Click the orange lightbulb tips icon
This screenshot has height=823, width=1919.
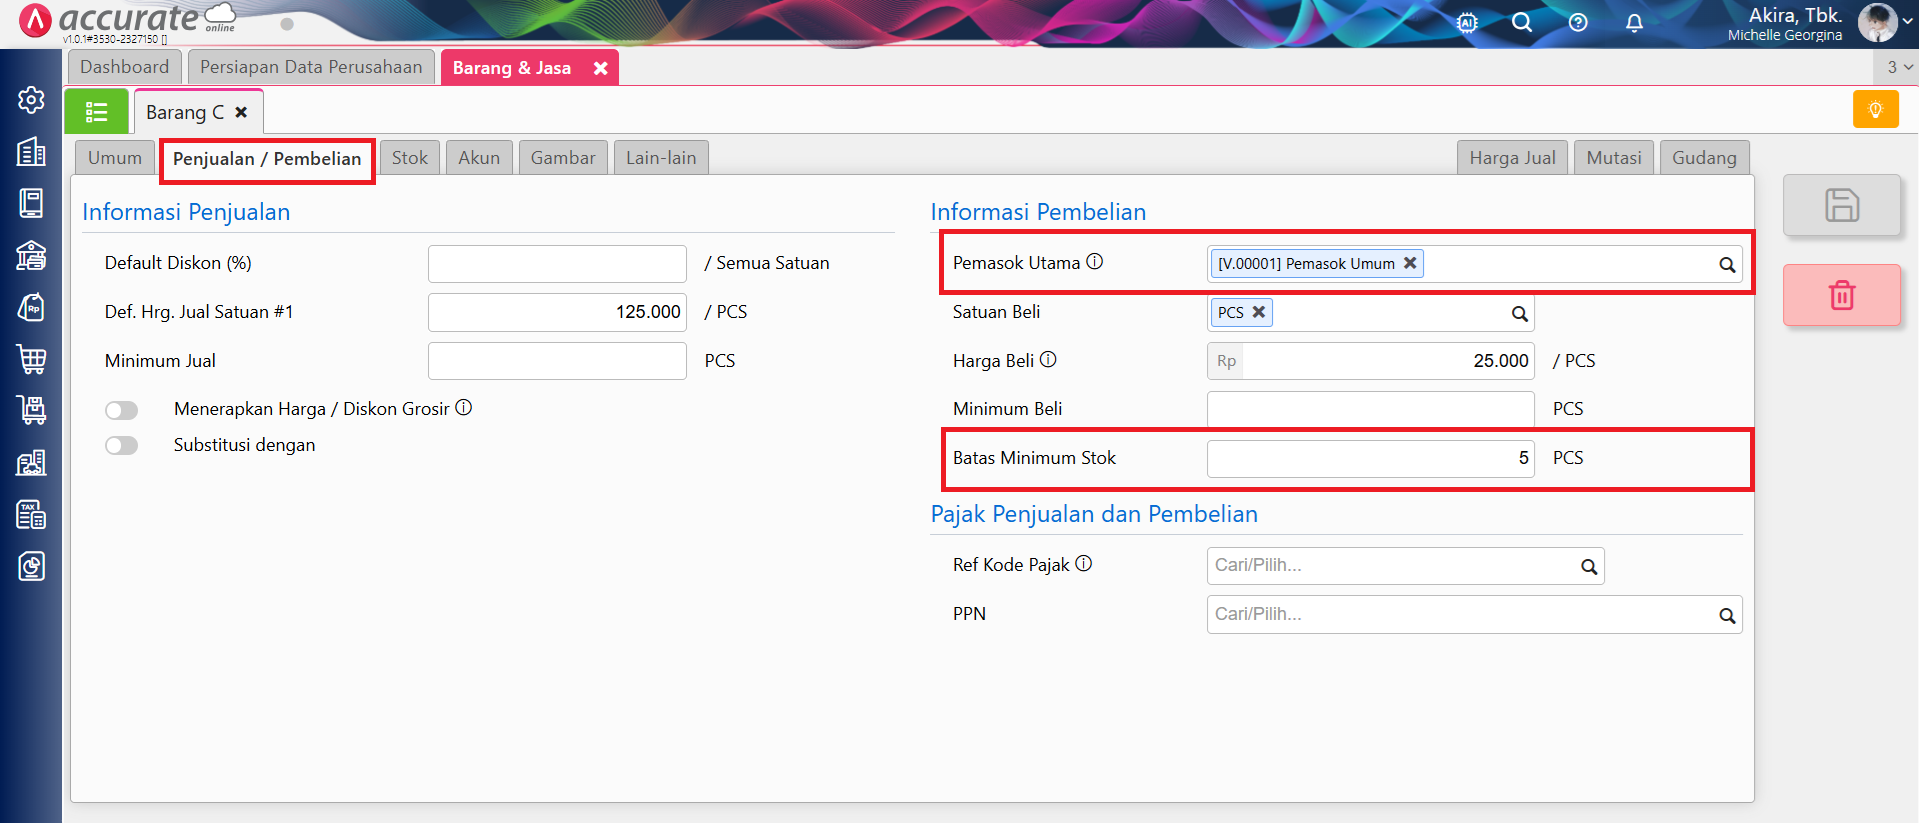click(1875, 109)
